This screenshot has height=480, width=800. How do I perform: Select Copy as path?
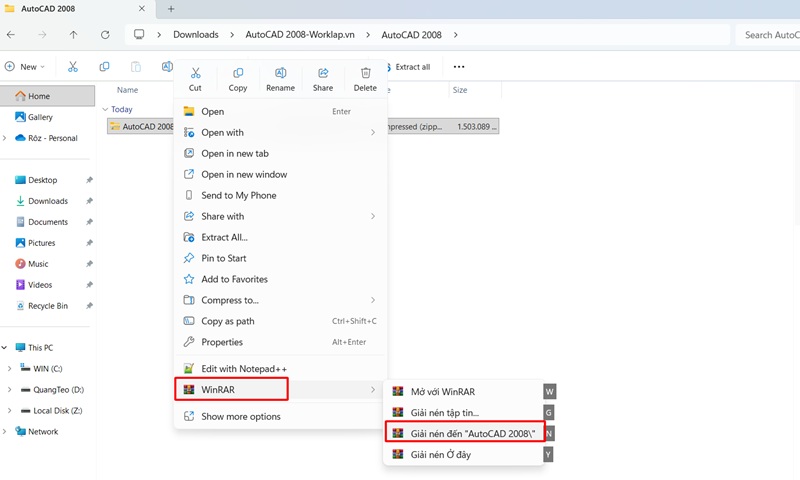280,321
